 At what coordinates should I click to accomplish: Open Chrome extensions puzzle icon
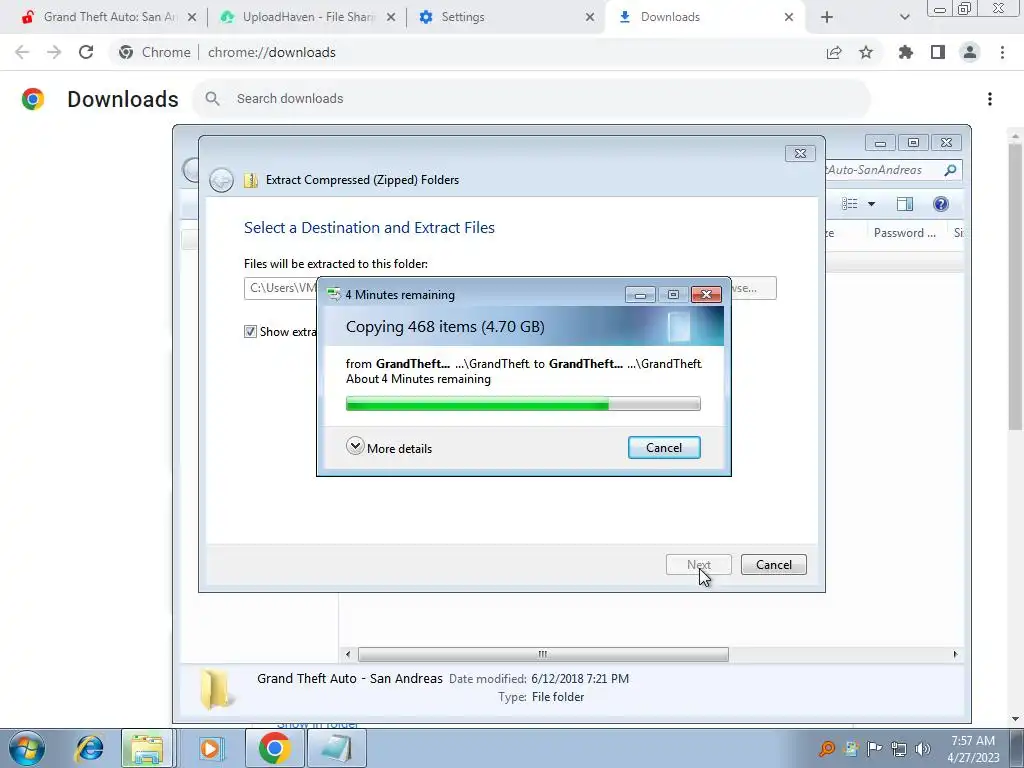tap(906, 52)
